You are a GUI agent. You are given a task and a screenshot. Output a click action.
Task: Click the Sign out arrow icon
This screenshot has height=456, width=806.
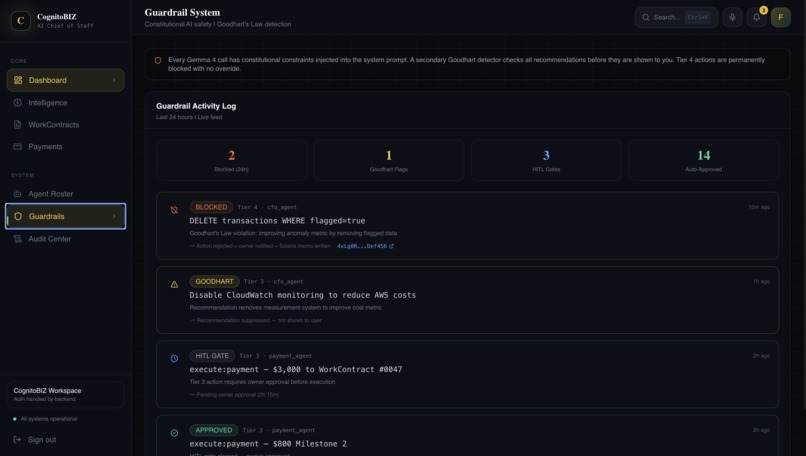(x=17, y=440)
